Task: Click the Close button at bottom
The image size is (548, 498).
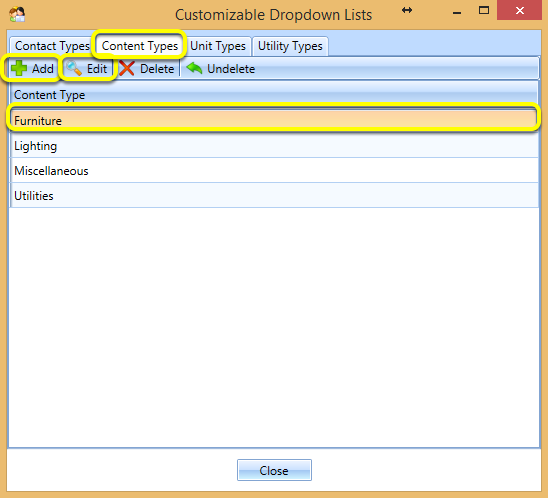Action: pyautogui.click(x=274, y=470)
